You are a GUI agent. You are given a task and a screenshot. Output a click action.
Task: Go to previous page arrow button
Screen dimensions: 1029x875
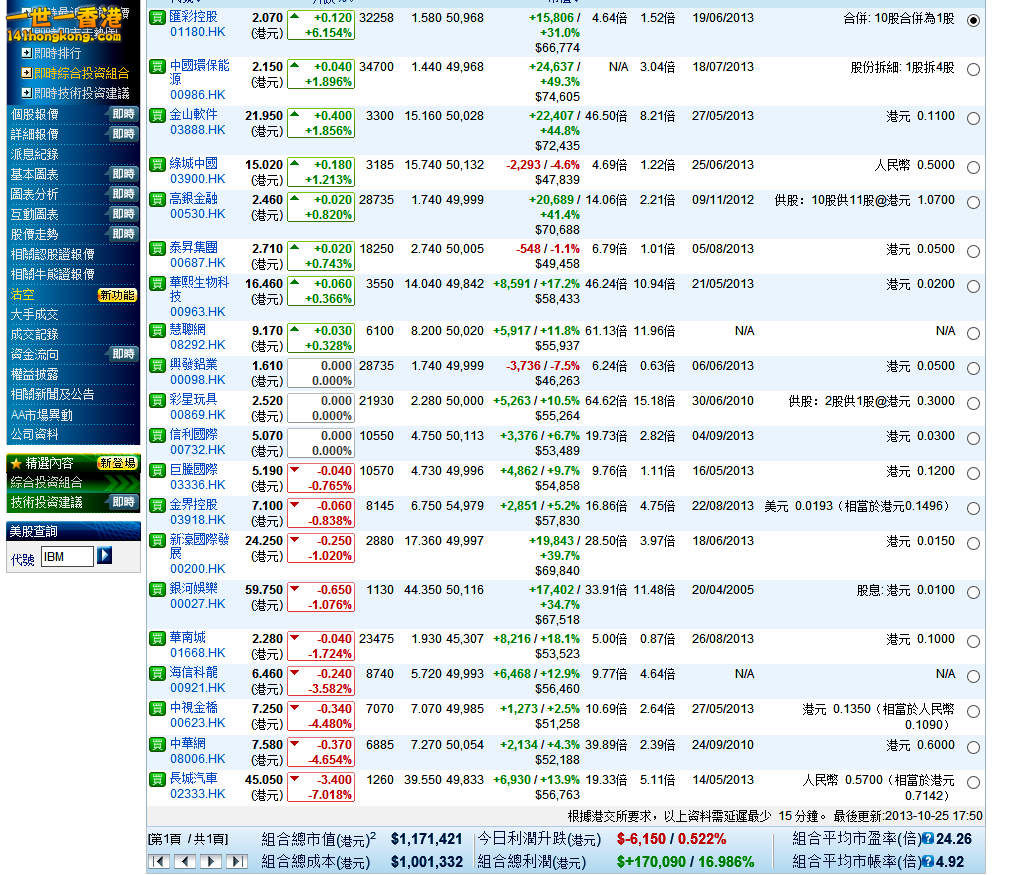pos(185,861)
